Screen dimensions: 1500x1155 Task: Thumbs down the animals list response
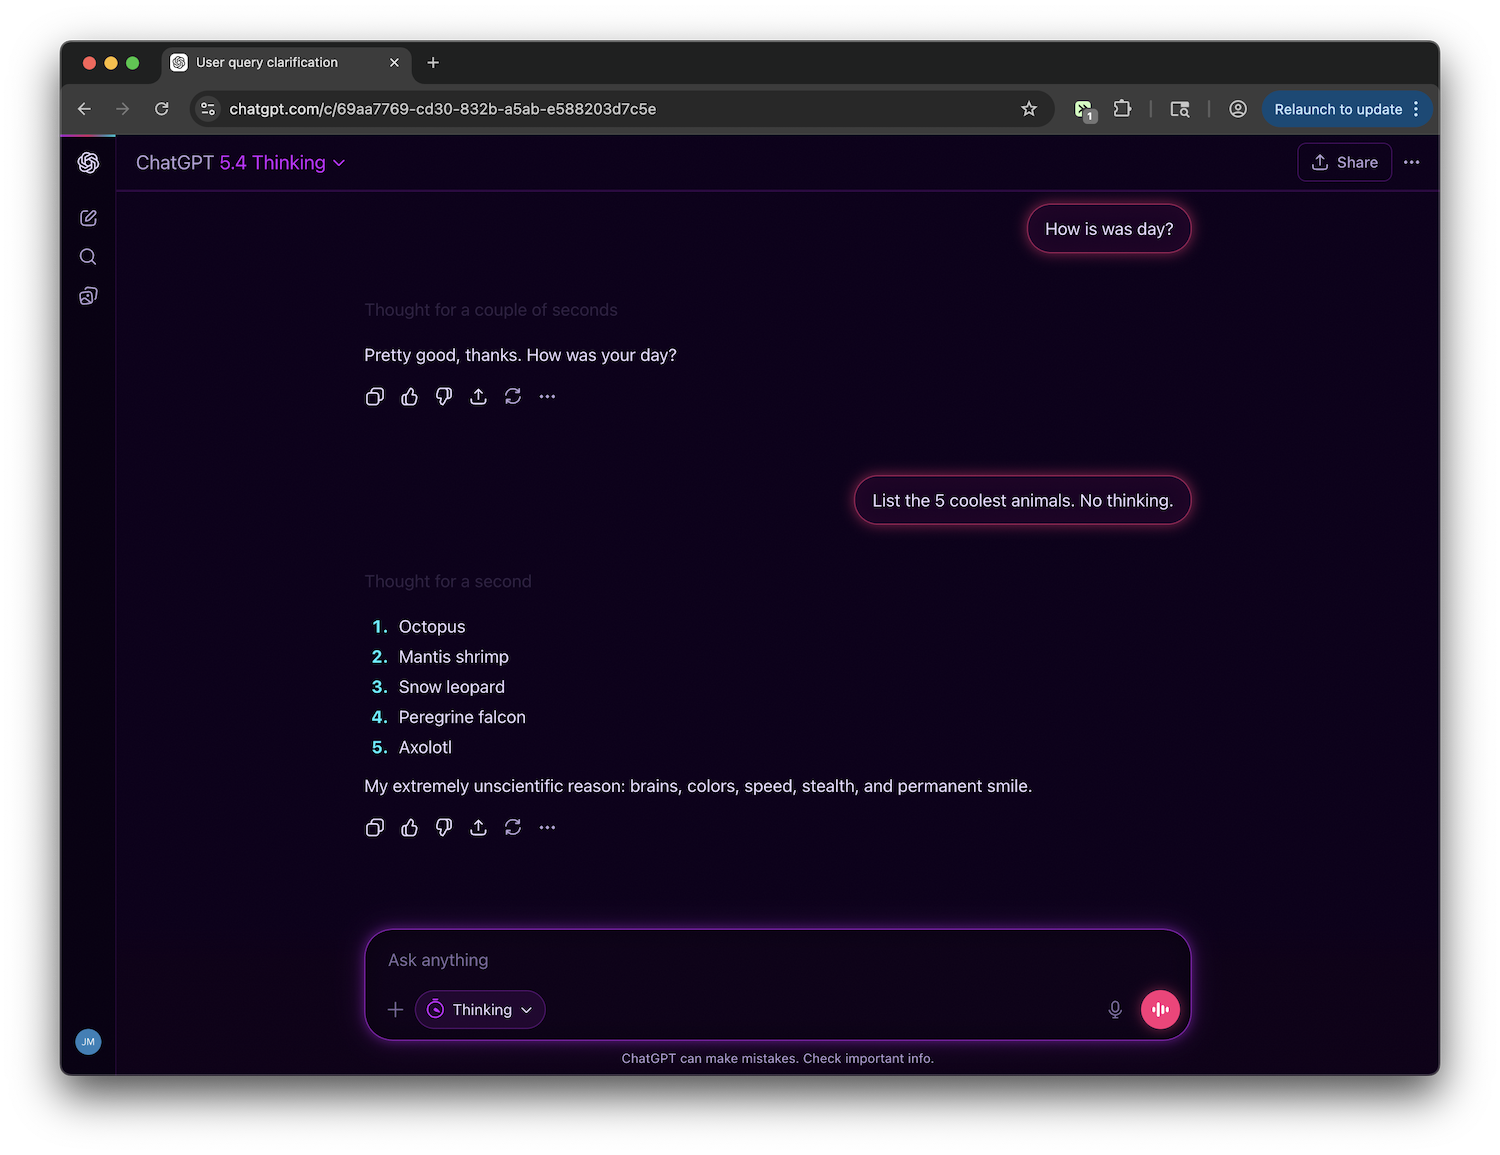[444, 828]
